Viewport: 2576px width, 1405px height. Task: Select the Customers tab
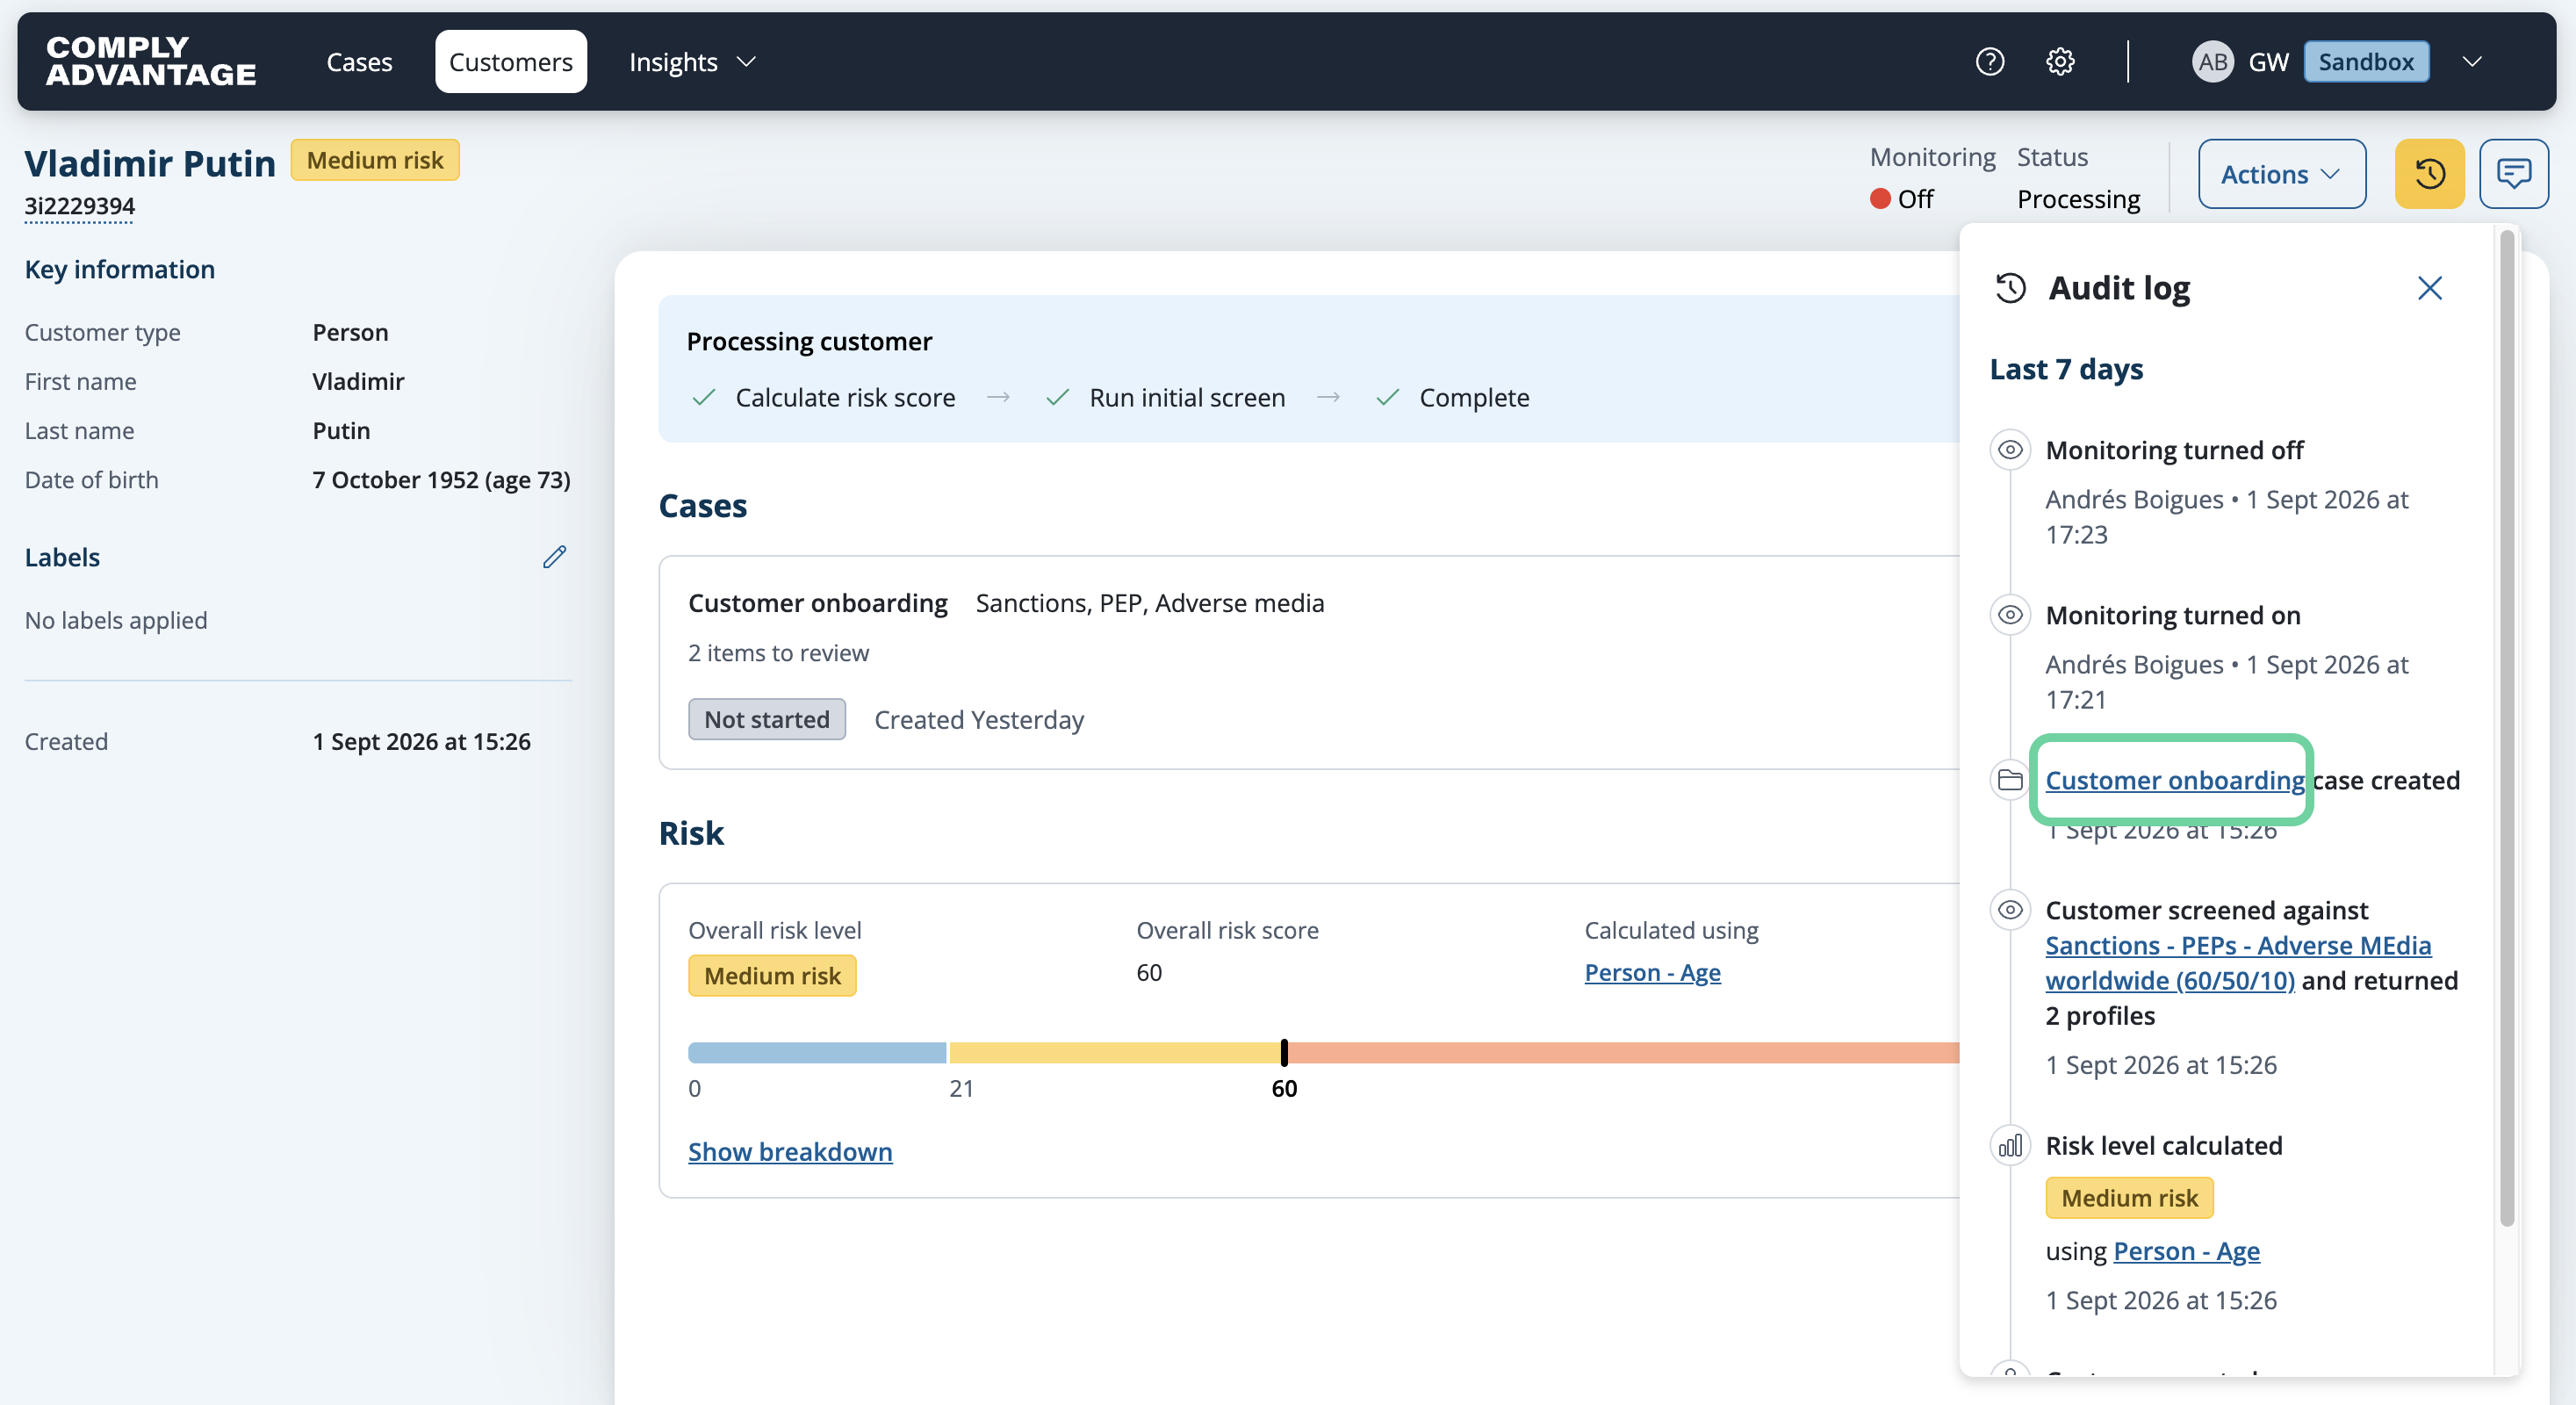[510, 62]
